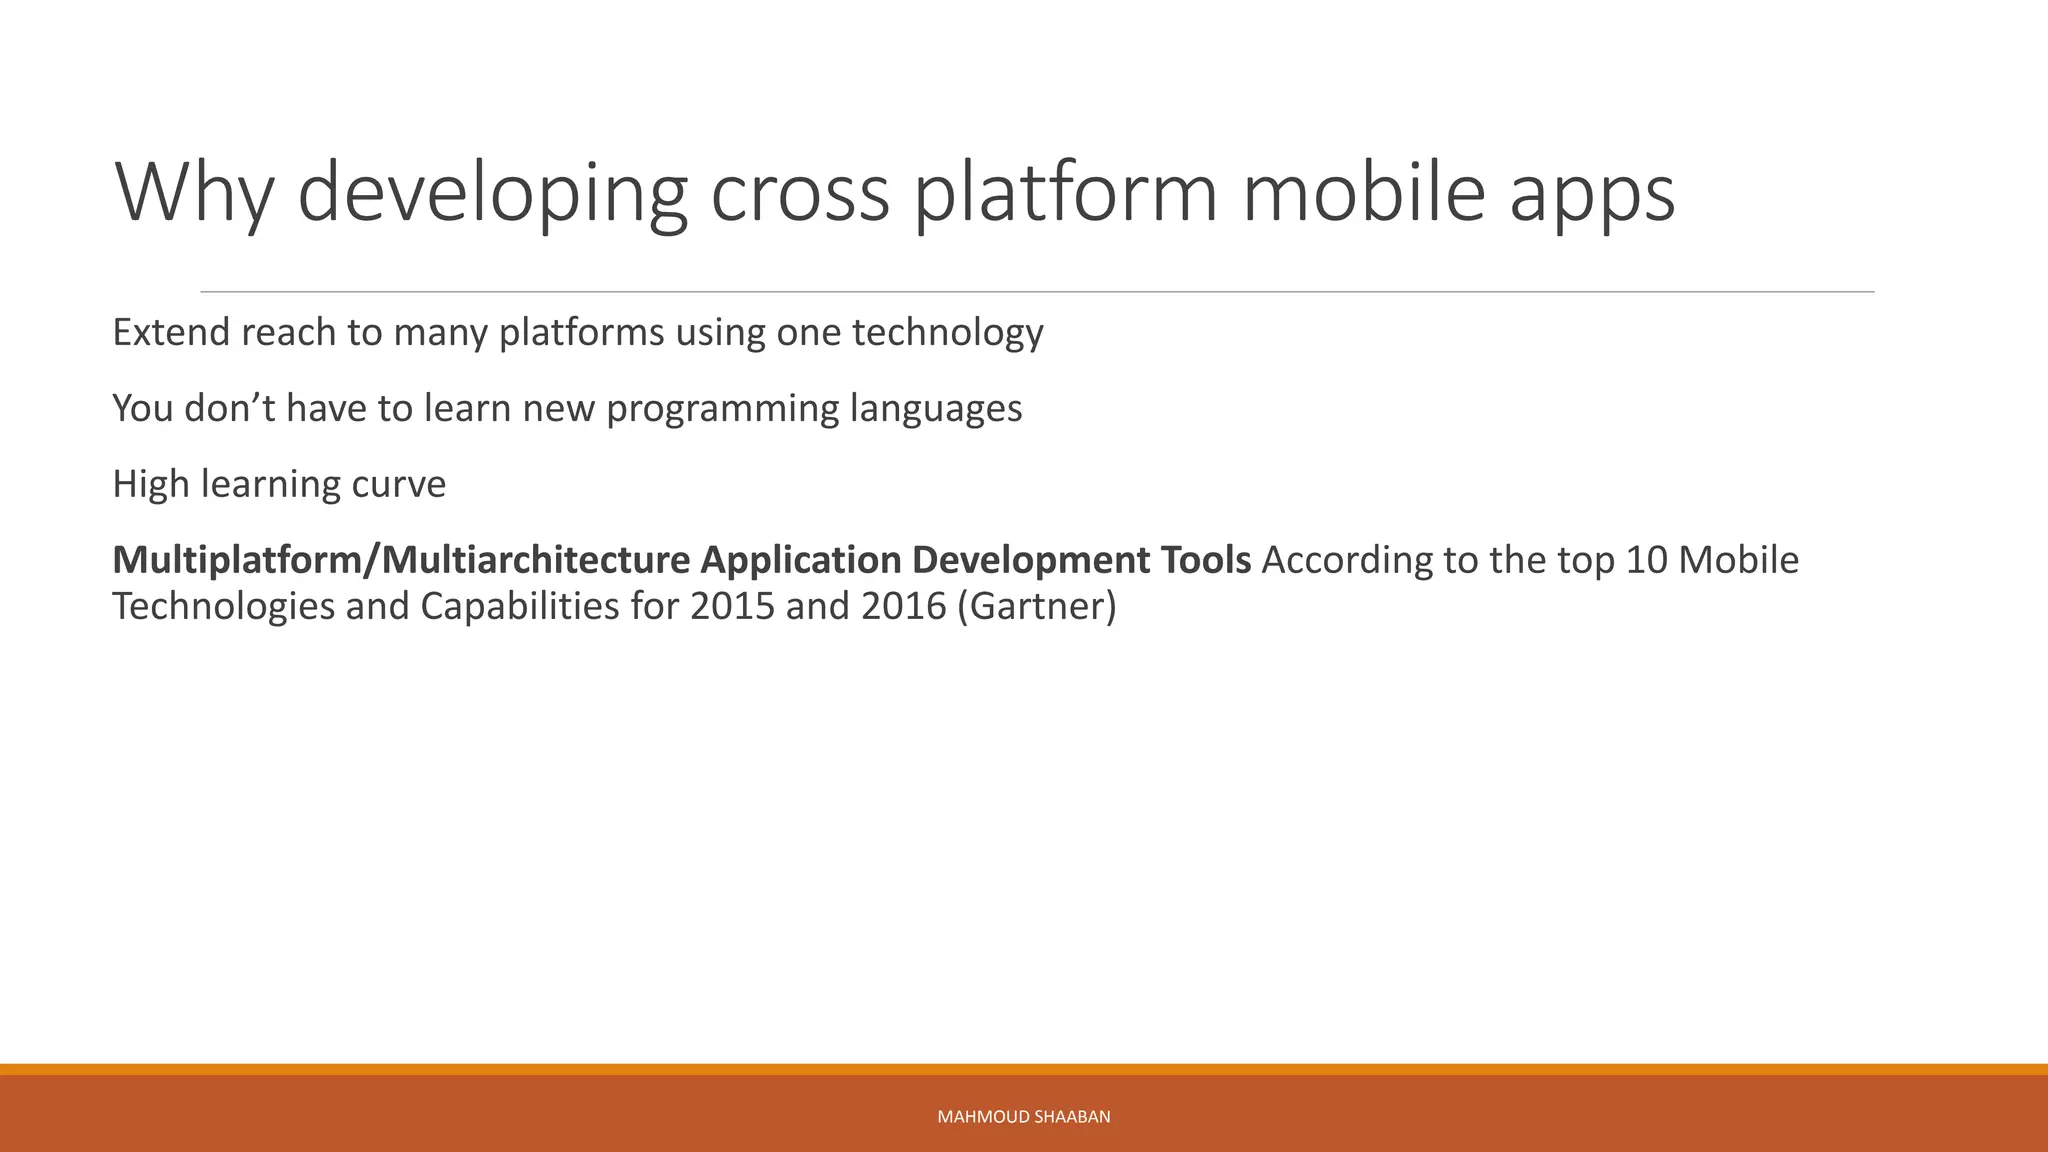This screenshot has height=1152, width=2048.
Task: Click the "MAHMOUD SHAABAN" footer text
Action: tap(1023, 1117)
